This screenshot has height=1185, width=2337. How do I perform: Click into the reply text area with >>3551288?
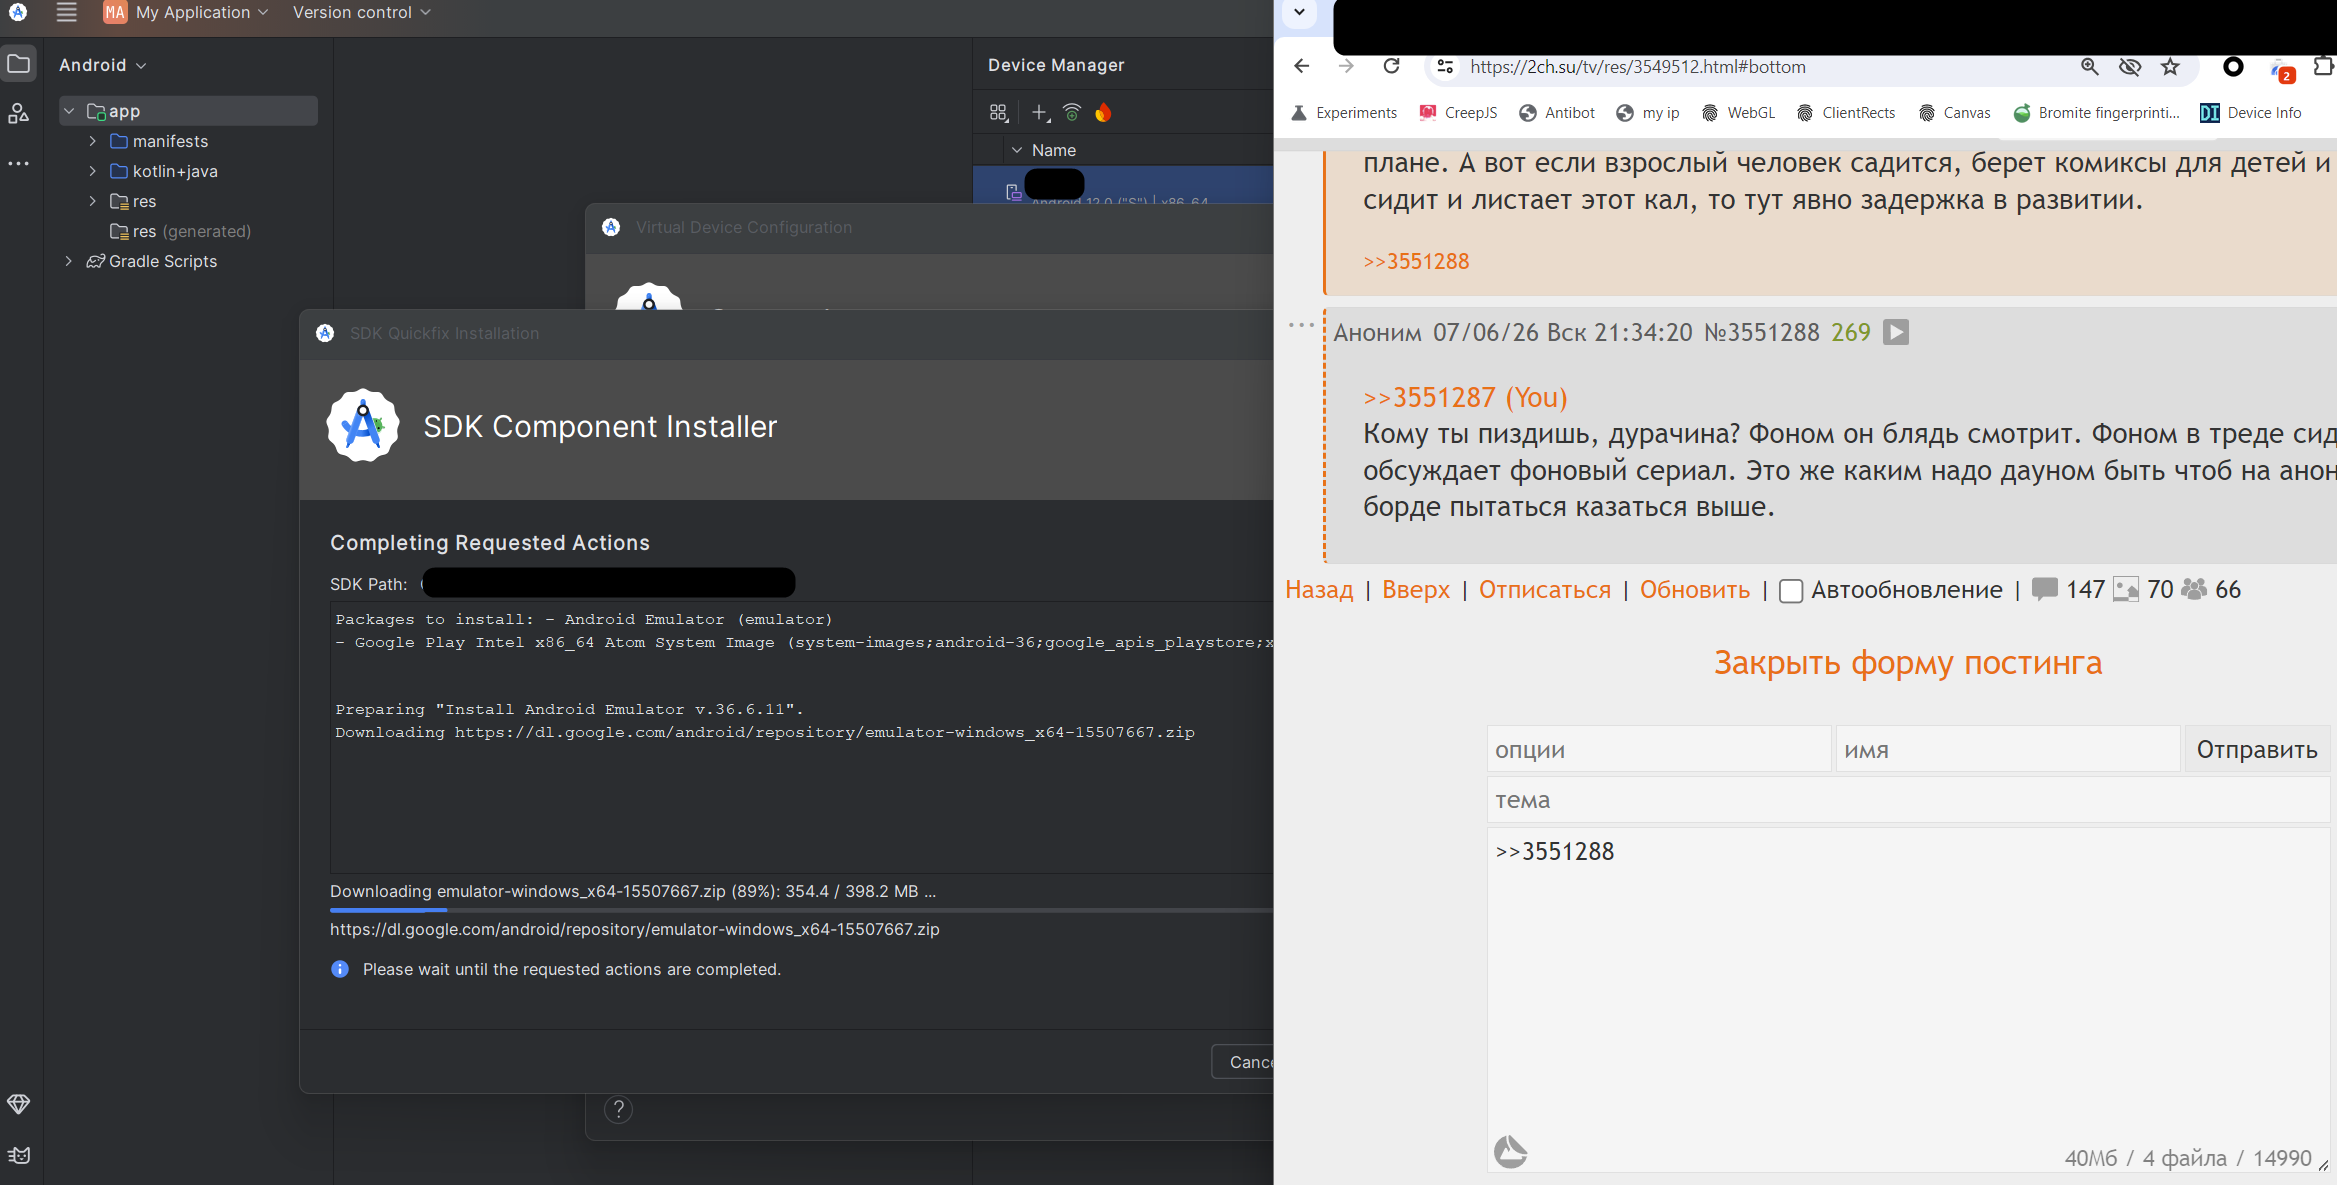pyautogui.click(x=1908, y=1000)
